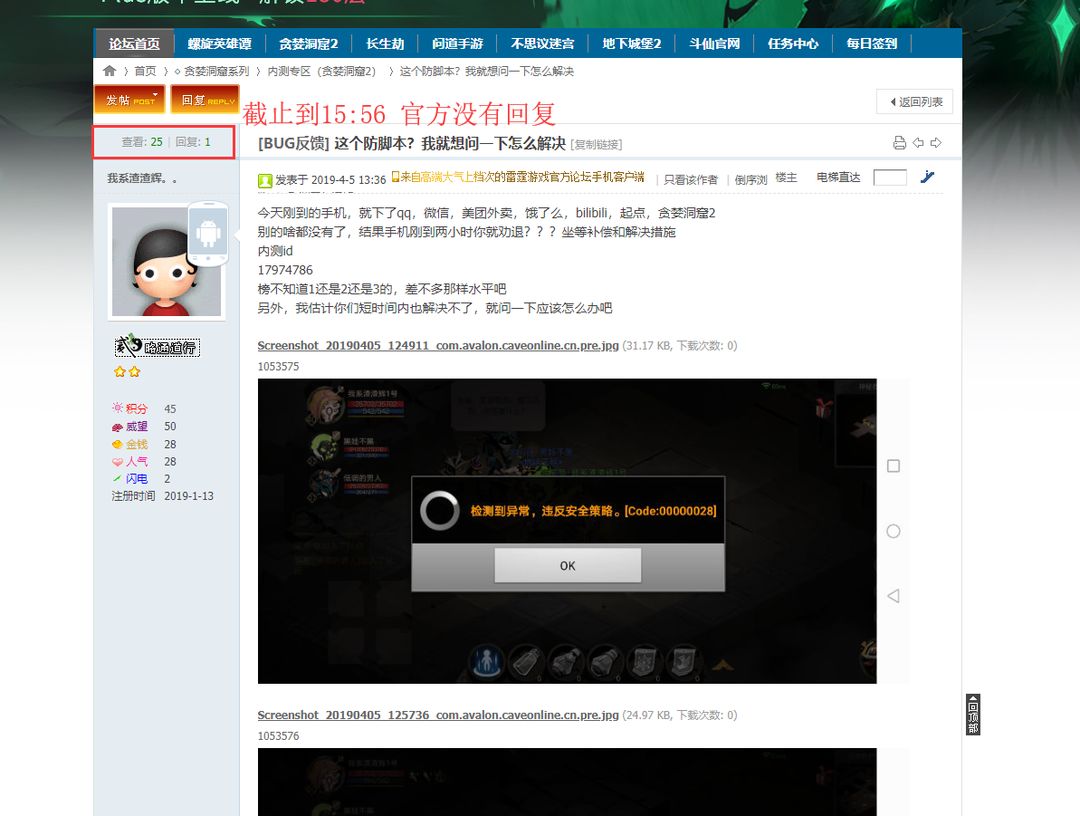Print this thread using the printer icon
1080x816 pixels.
click(899, 143)
